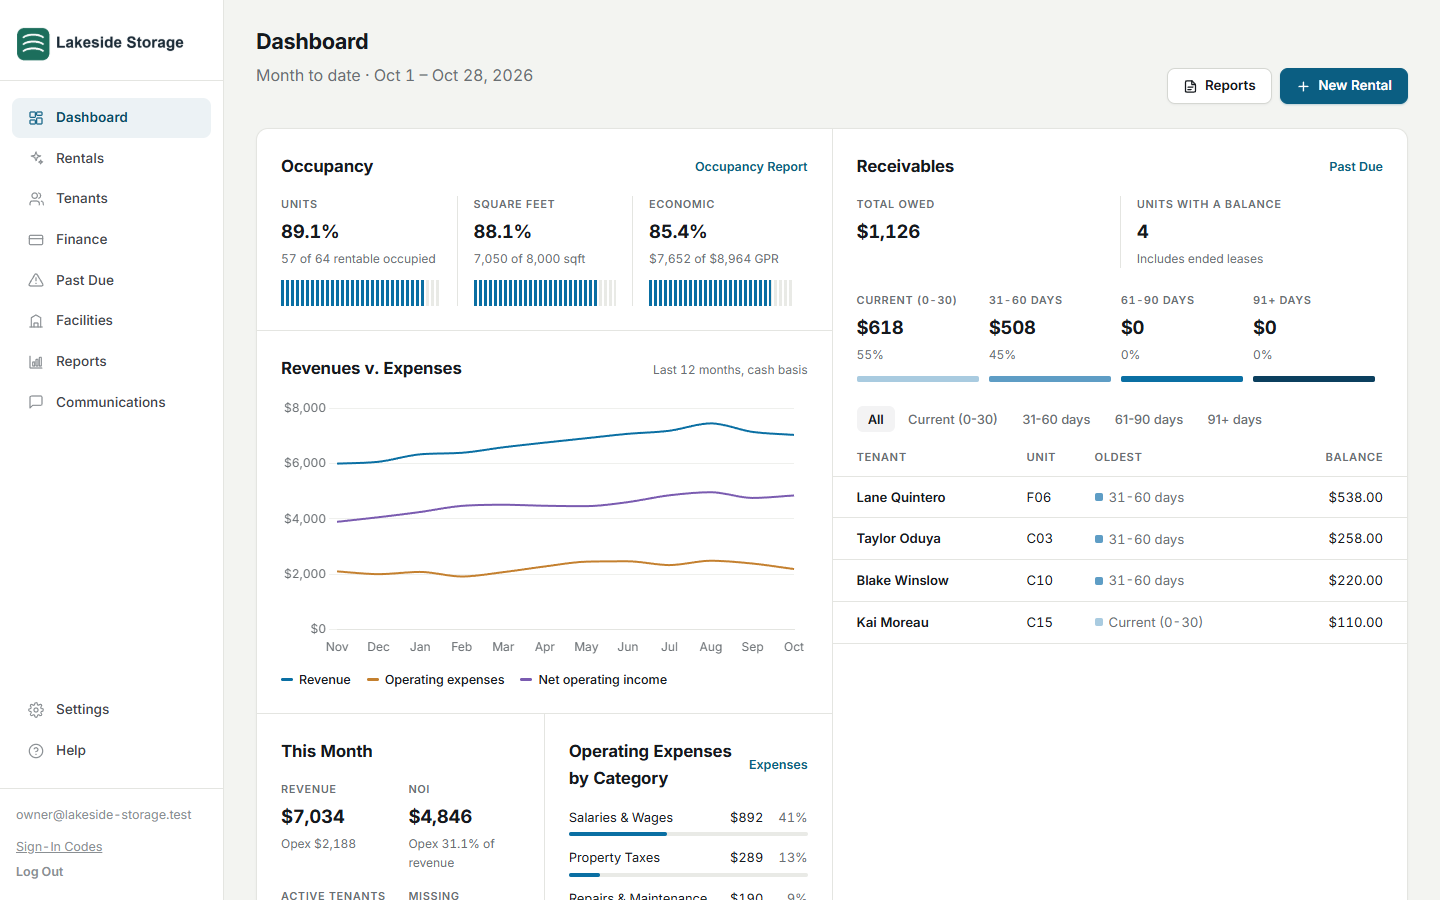Open the Past Due link in Receivables

1355,167
